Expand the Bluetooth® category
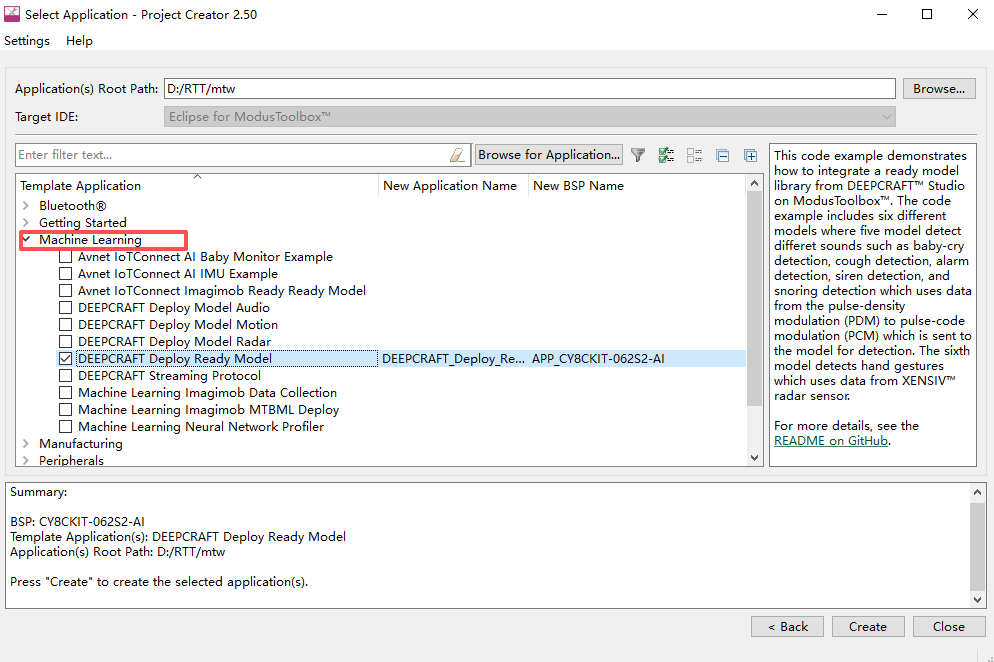This screenshot has width=994, height=662. pyautogui.click(x=26, y=205)
